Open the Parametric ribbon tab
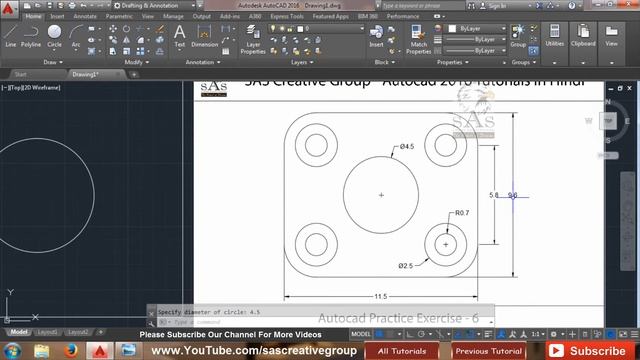Screen dimensions: 640x360 click(119, 16)
